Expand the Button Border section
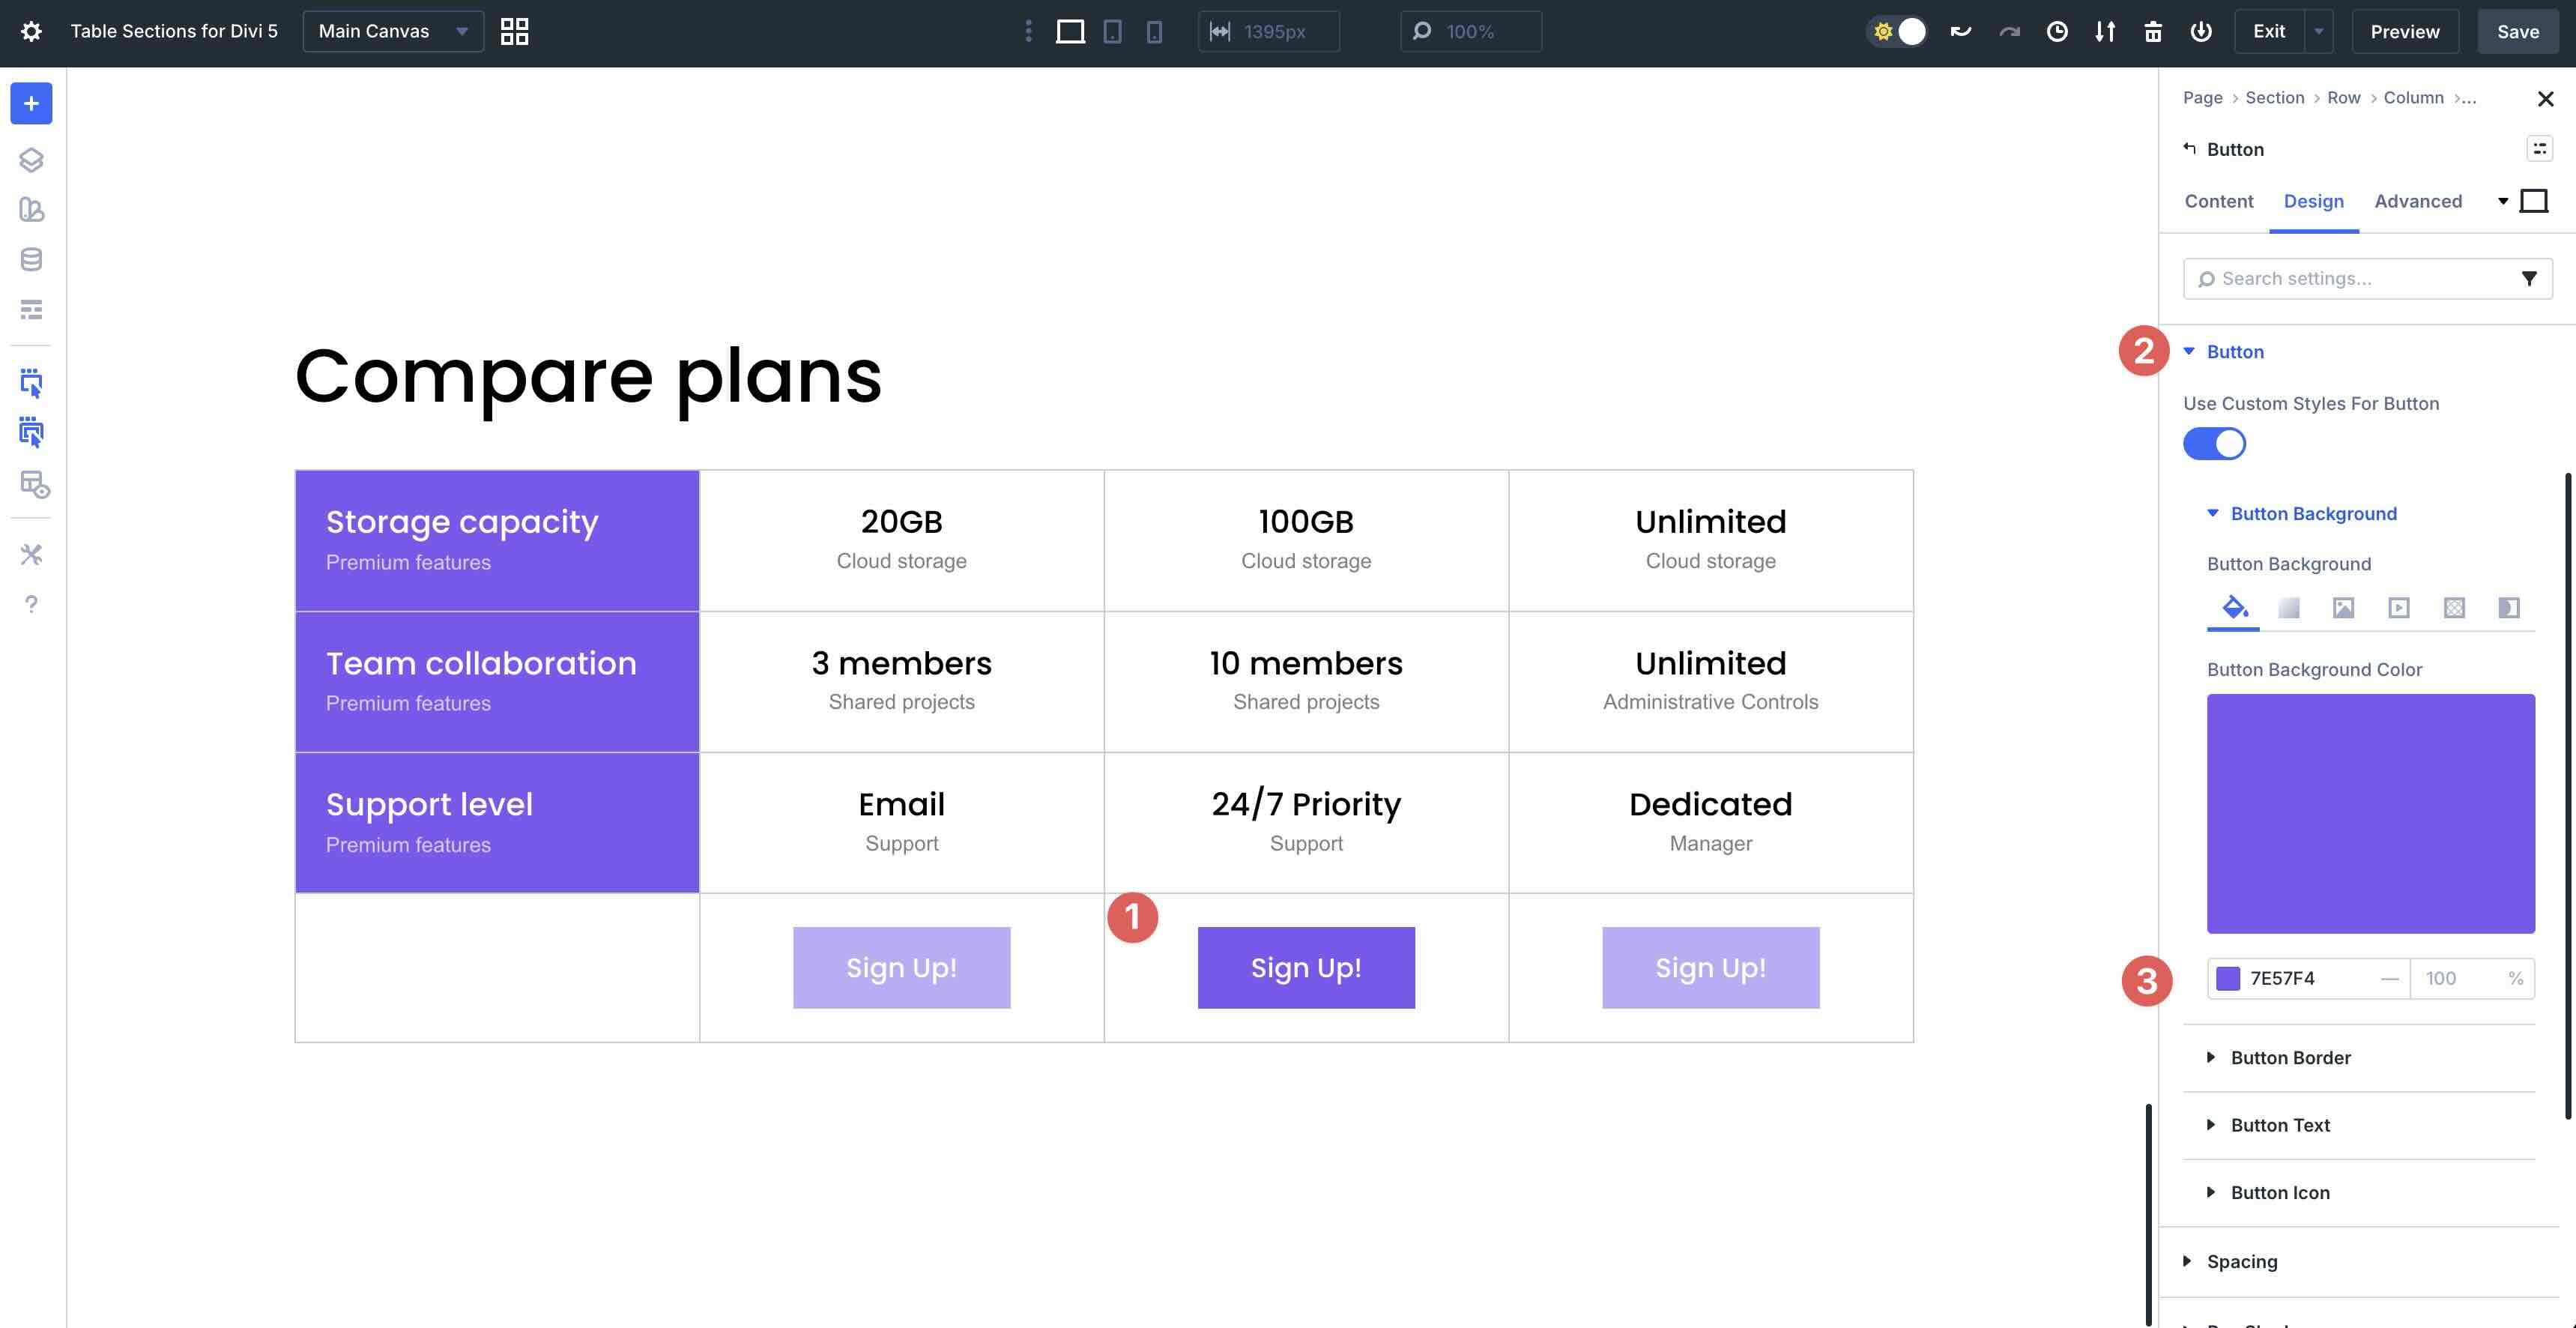The image size is (2576, 1328). click(x=2290, y=1057)
